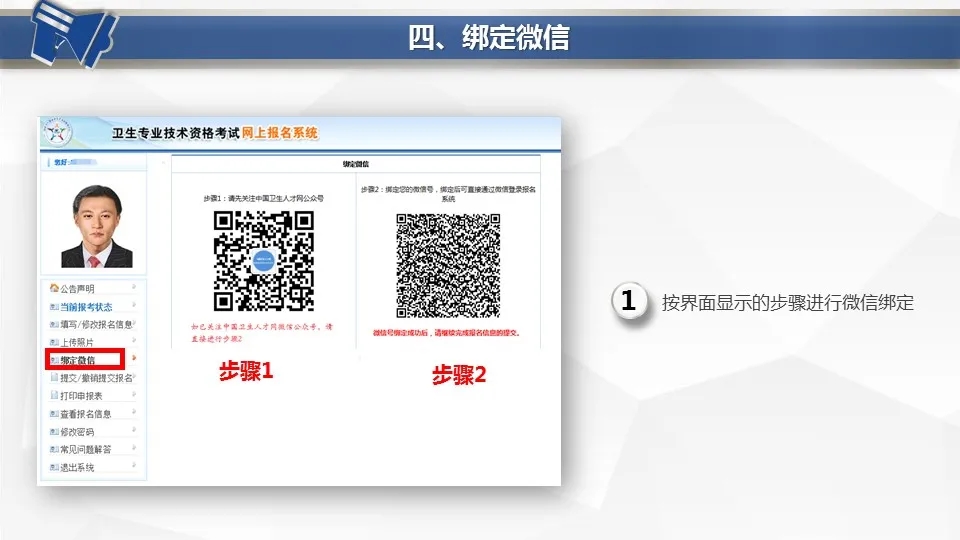
Task: Click the icon beside 退出系统
Action: [54, 467]
